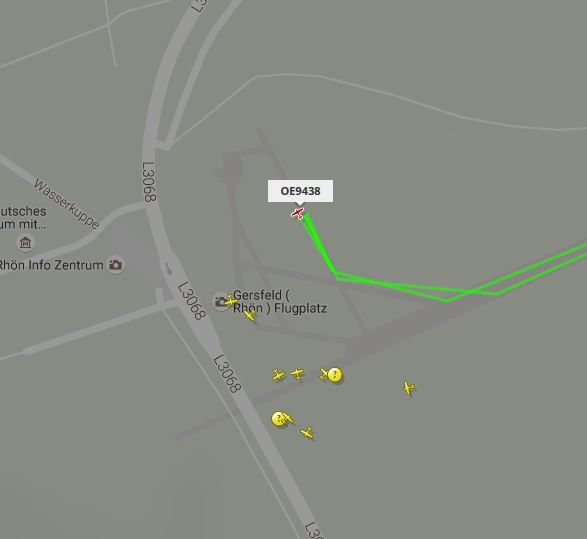Click the lower question mark marker near L3068
Viewport: 587px width, 539px height.
coord(279,419)
